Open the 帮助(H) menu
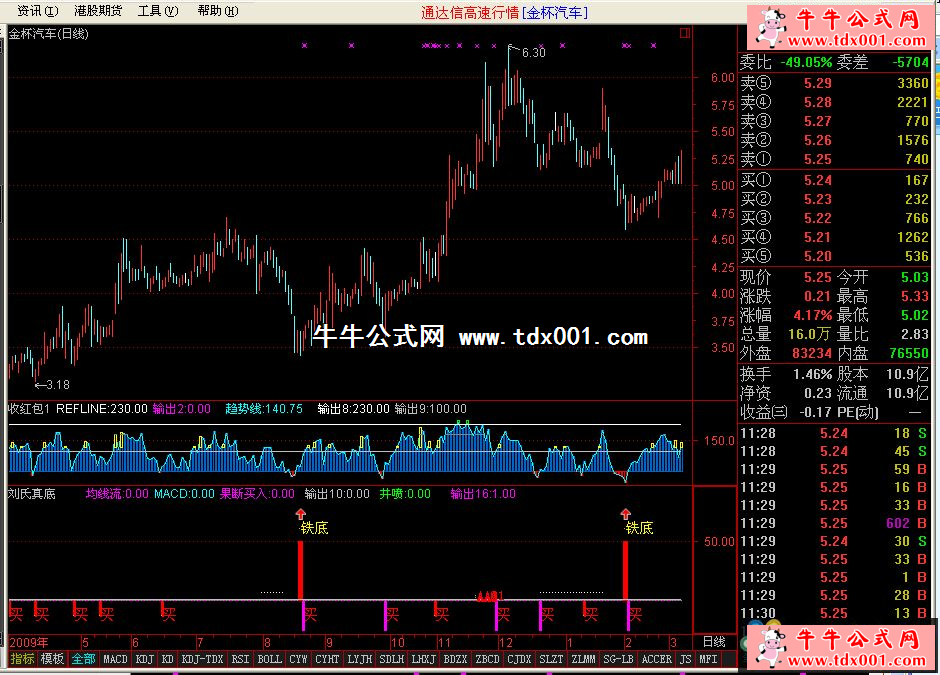The width and height of the screenshot is (940, 675). tap(218, 11)
